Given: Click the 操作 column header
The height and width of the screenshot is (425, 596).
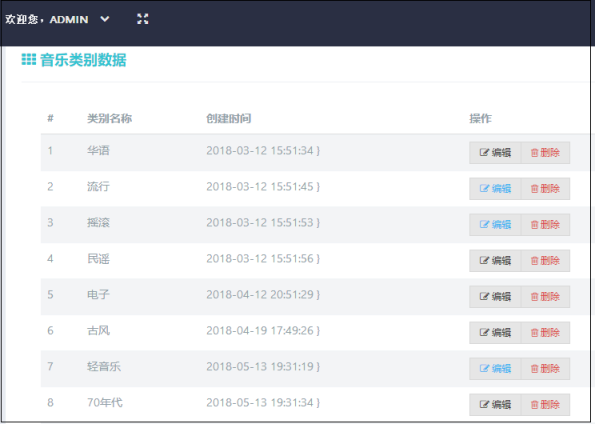Looking at the screenshot, I should [x=480, y=119].
